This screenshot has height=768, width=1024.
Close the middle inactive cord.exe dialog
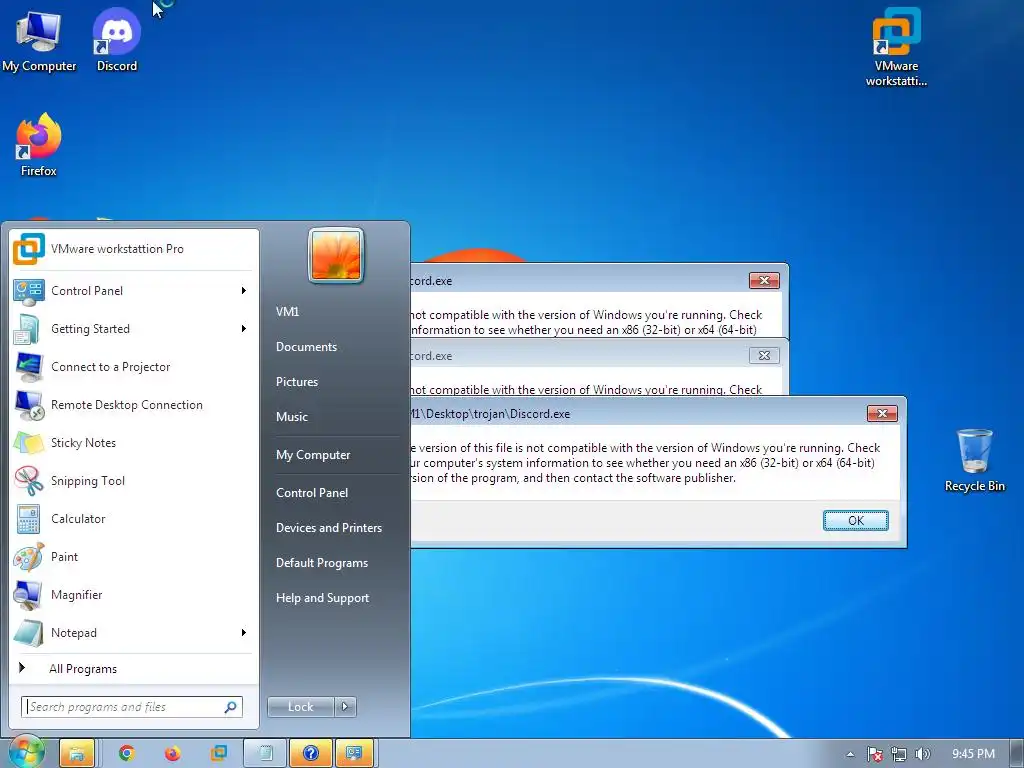pyautogui.click(x=764, y=356)
